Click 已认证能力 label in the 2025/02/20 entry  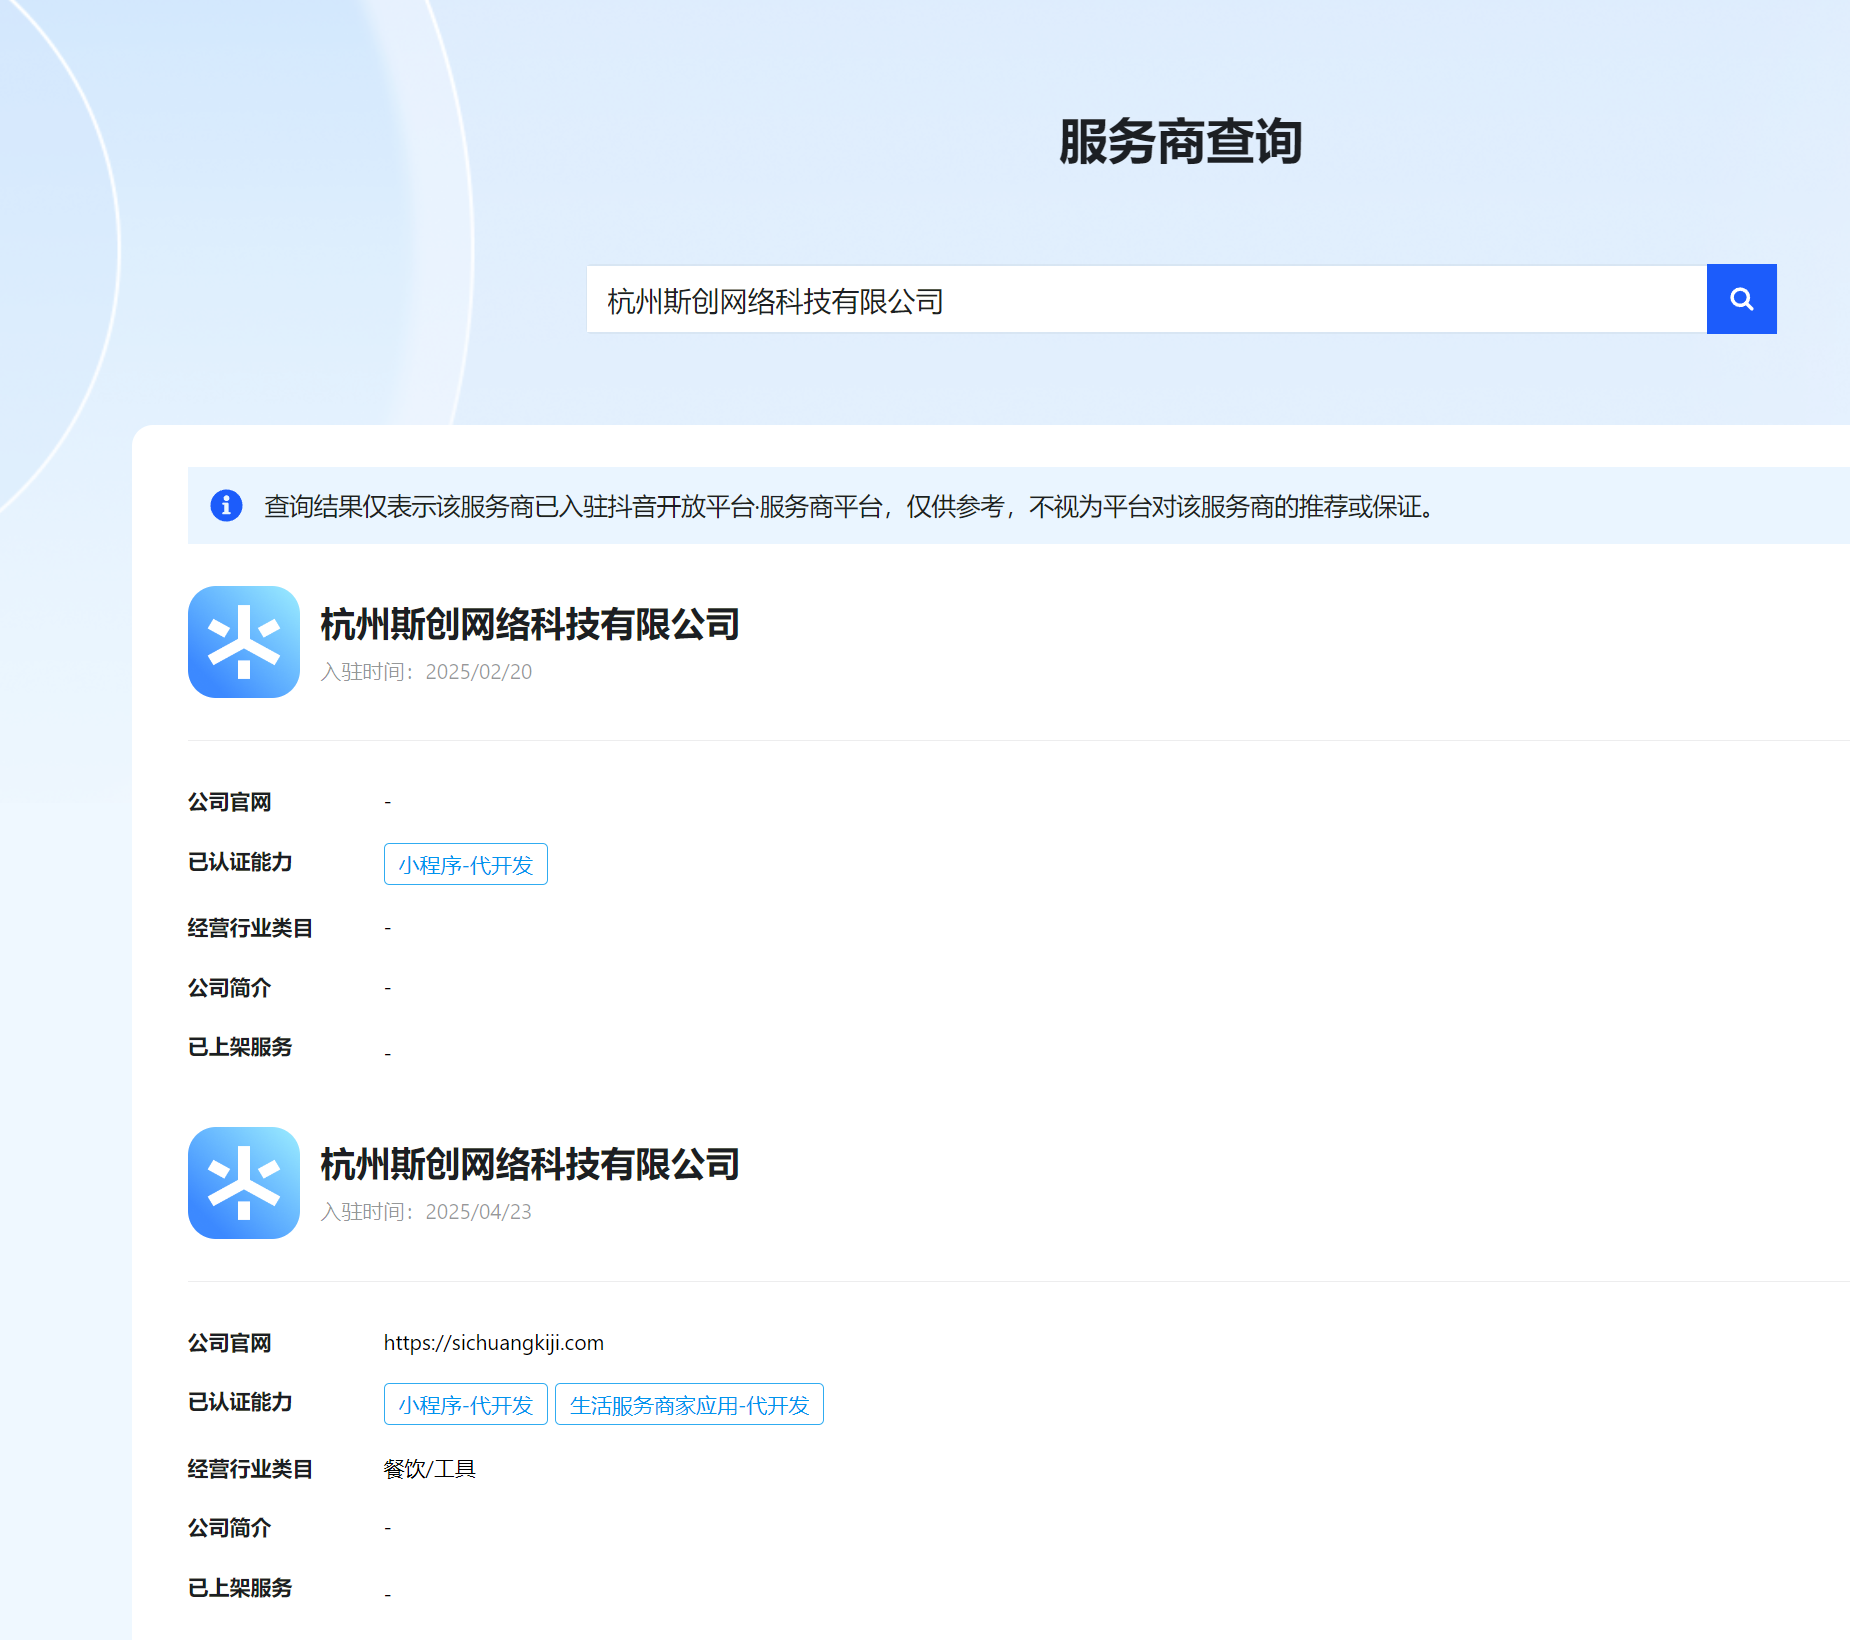(x=240, y=862)
